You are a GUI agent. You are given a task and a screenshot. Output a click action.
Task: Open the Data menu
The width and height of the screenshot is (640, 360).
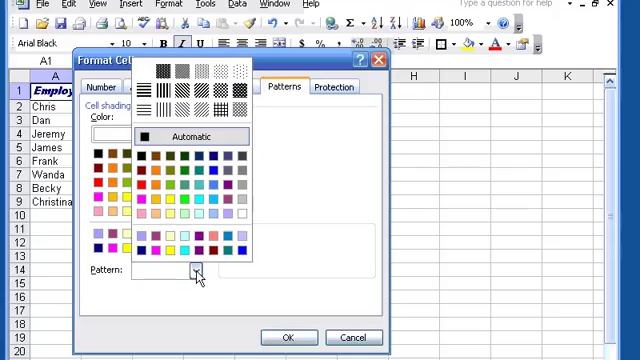pyautogui.click(x=237, y=4)
